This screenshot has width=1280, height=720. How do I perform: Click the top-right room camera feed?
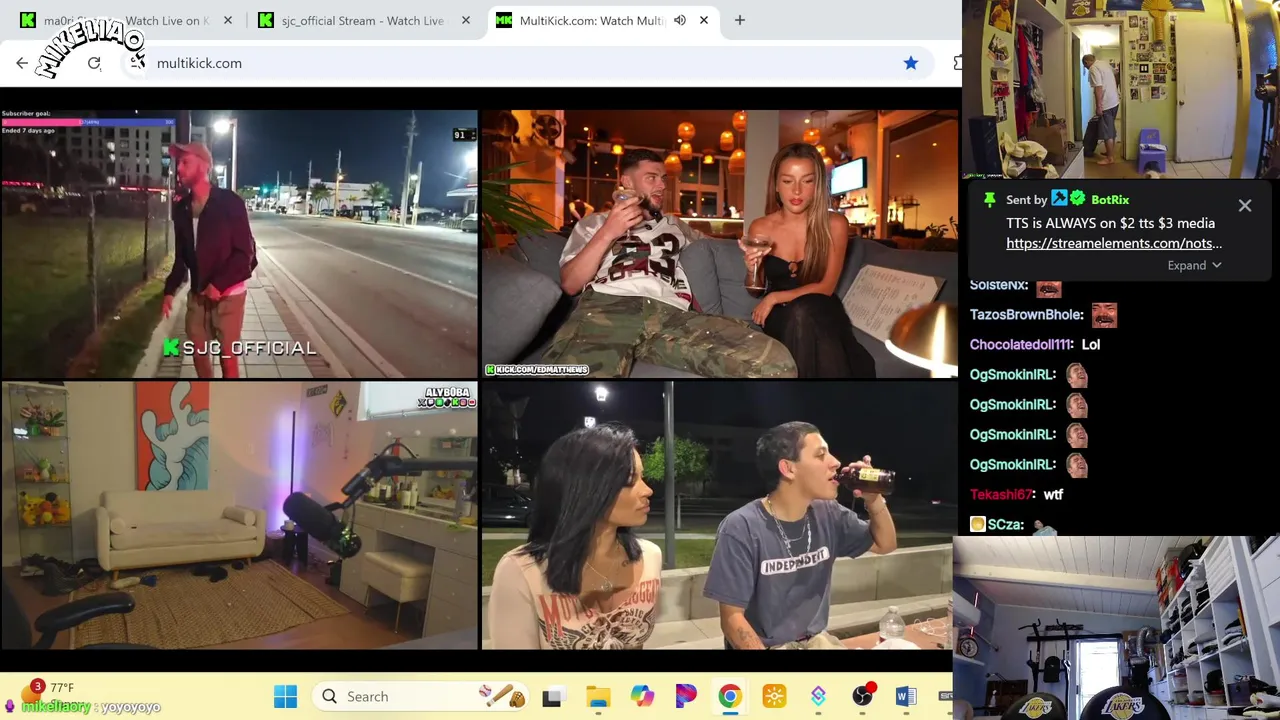coord(1121,89)
